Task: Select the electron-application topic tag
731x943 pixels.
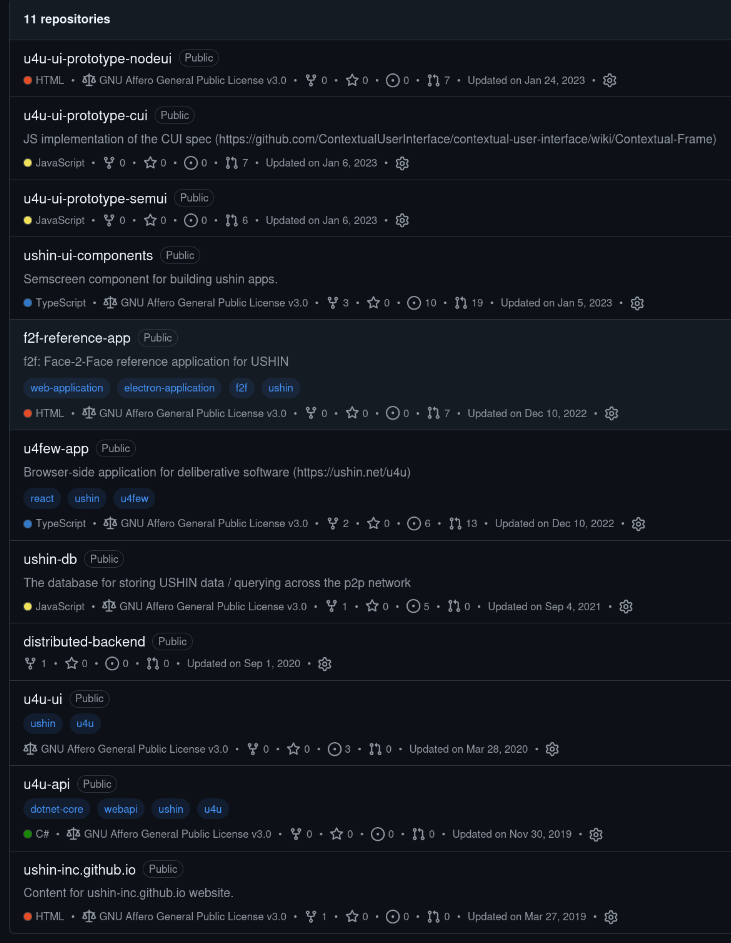Action: [x=169, y=388]
